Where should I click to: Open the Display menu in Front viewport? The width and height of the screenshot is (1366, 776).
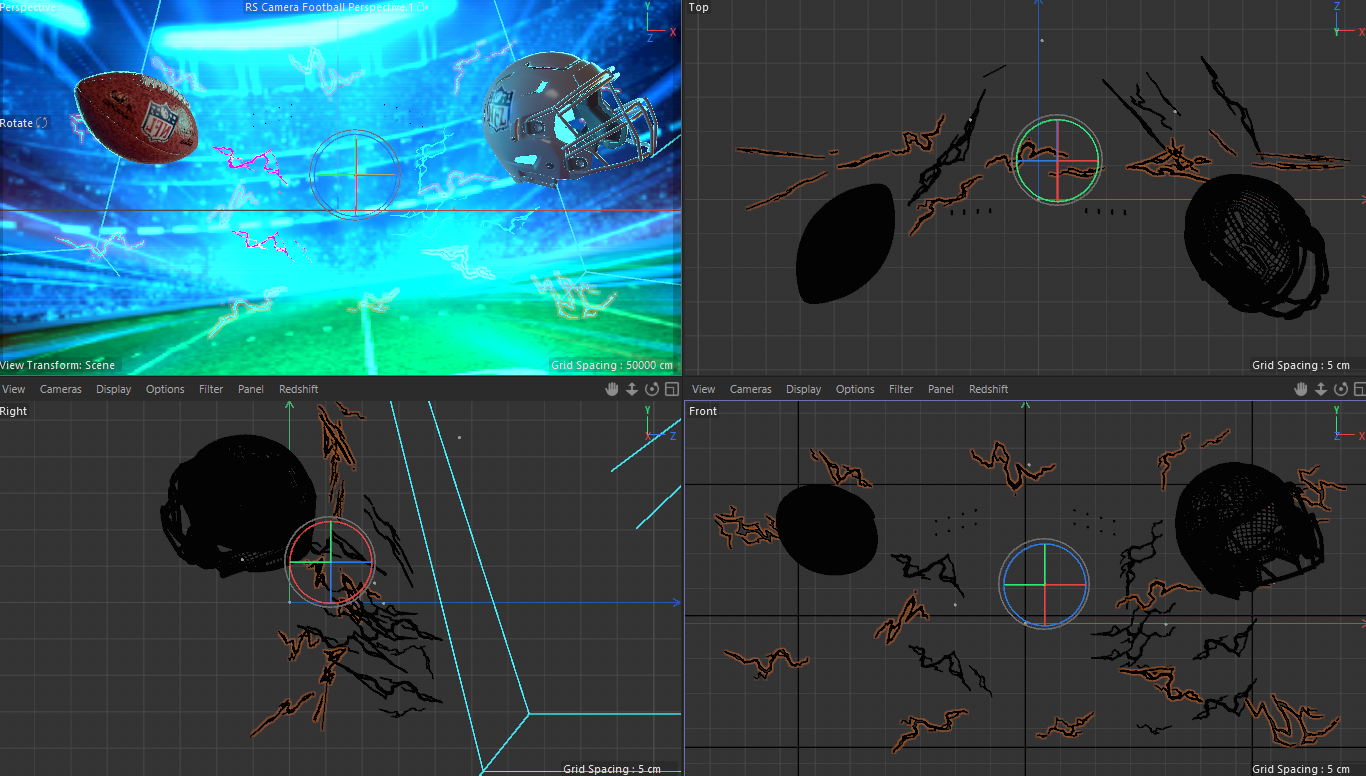click(803, 389)
